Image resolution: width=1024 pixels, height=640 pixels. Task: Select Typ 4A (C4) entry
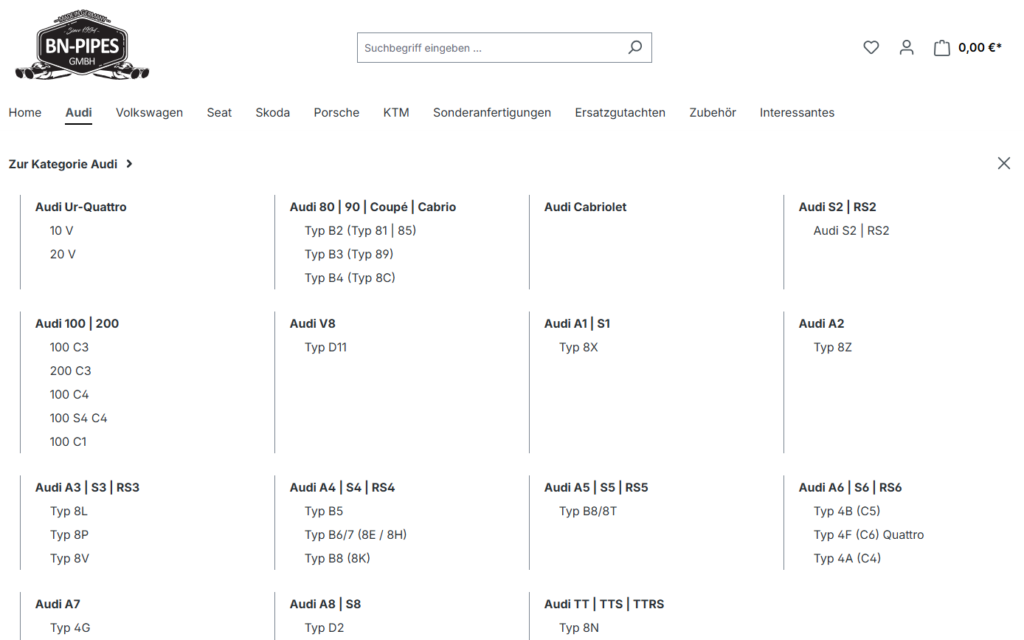coord(847,558)
